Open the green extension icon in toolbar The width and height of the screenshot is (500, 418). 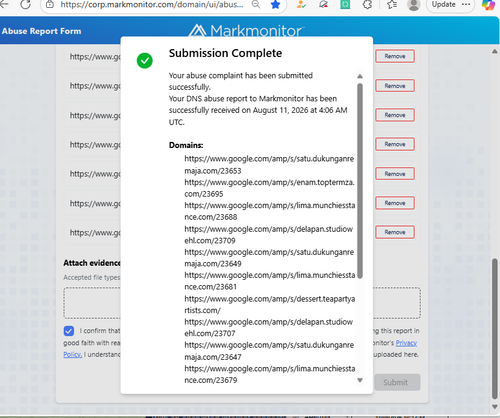point(345,5)
